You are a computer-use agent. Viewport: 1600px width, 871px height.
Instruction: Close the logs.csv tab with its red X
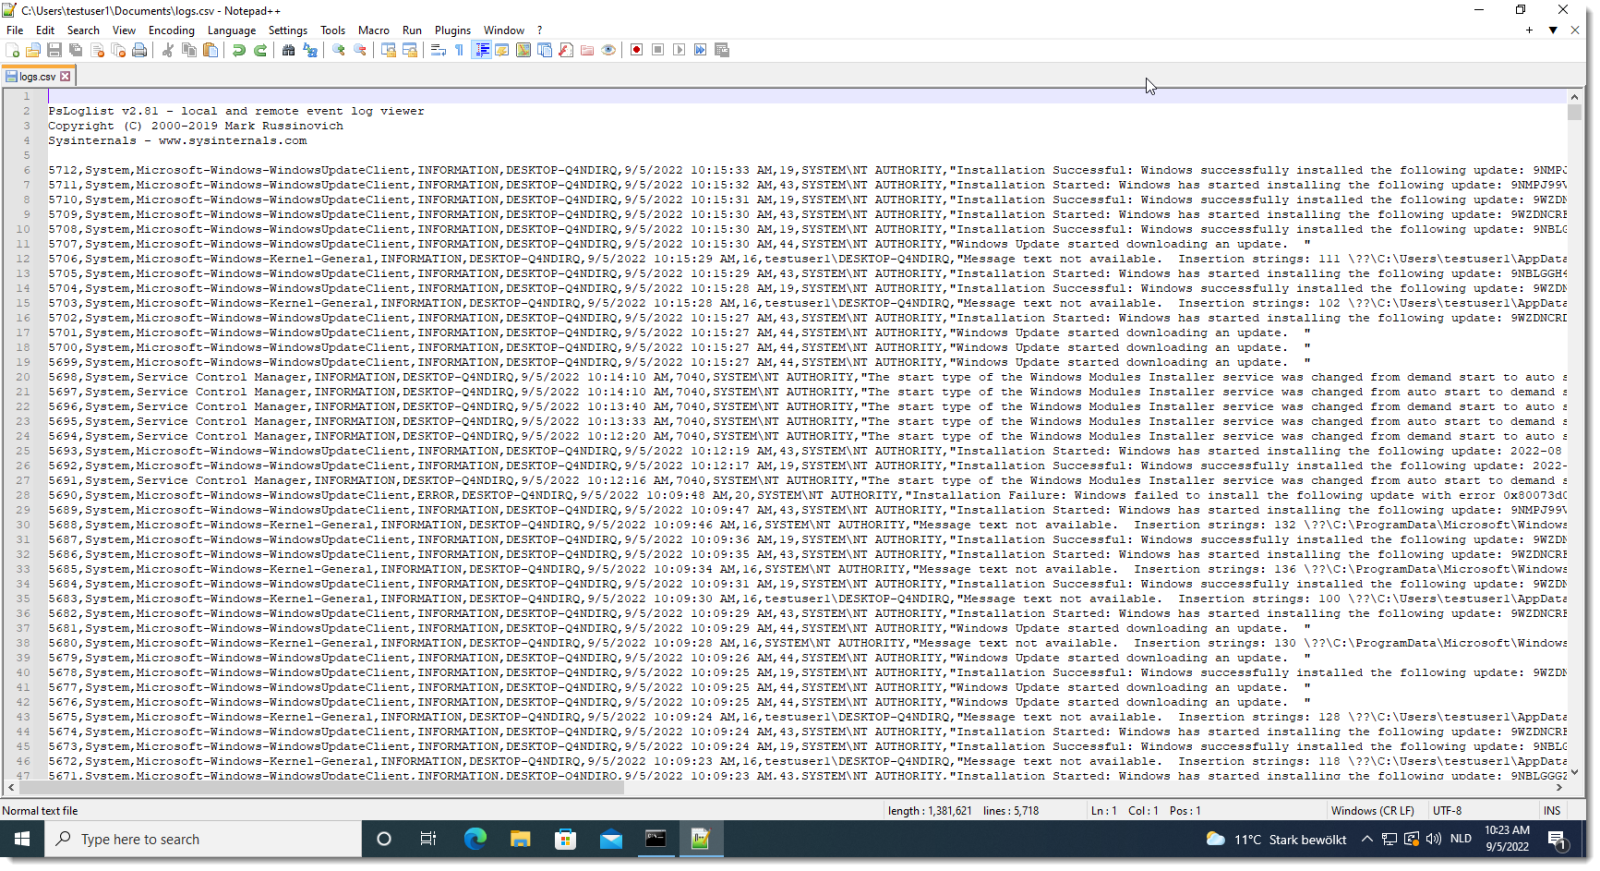(x=65, y=76)
